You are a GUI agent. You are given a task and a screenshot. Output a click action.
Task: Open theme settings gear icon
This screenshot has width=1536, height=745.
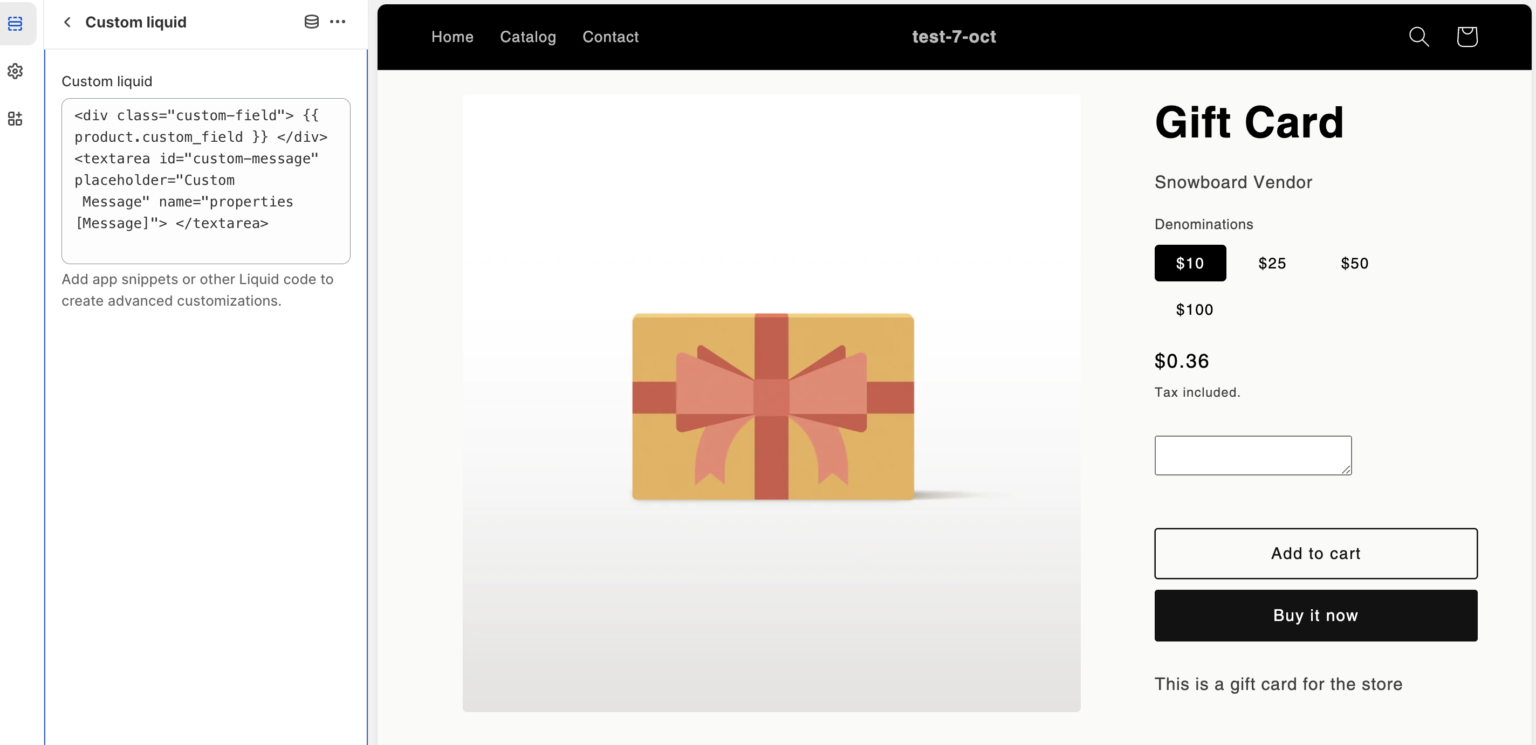coord(15,71)
